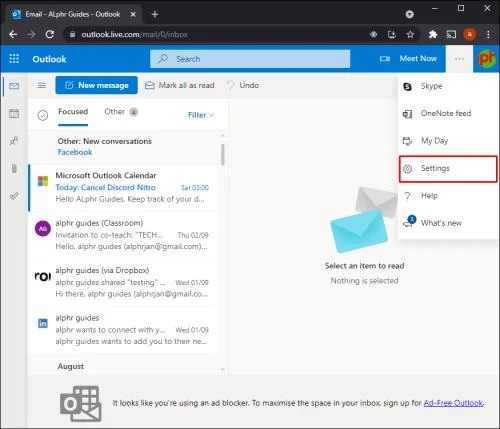500x429 pixels.
Task: Click the browser address bar URL
Action: (x=135, y=34)
